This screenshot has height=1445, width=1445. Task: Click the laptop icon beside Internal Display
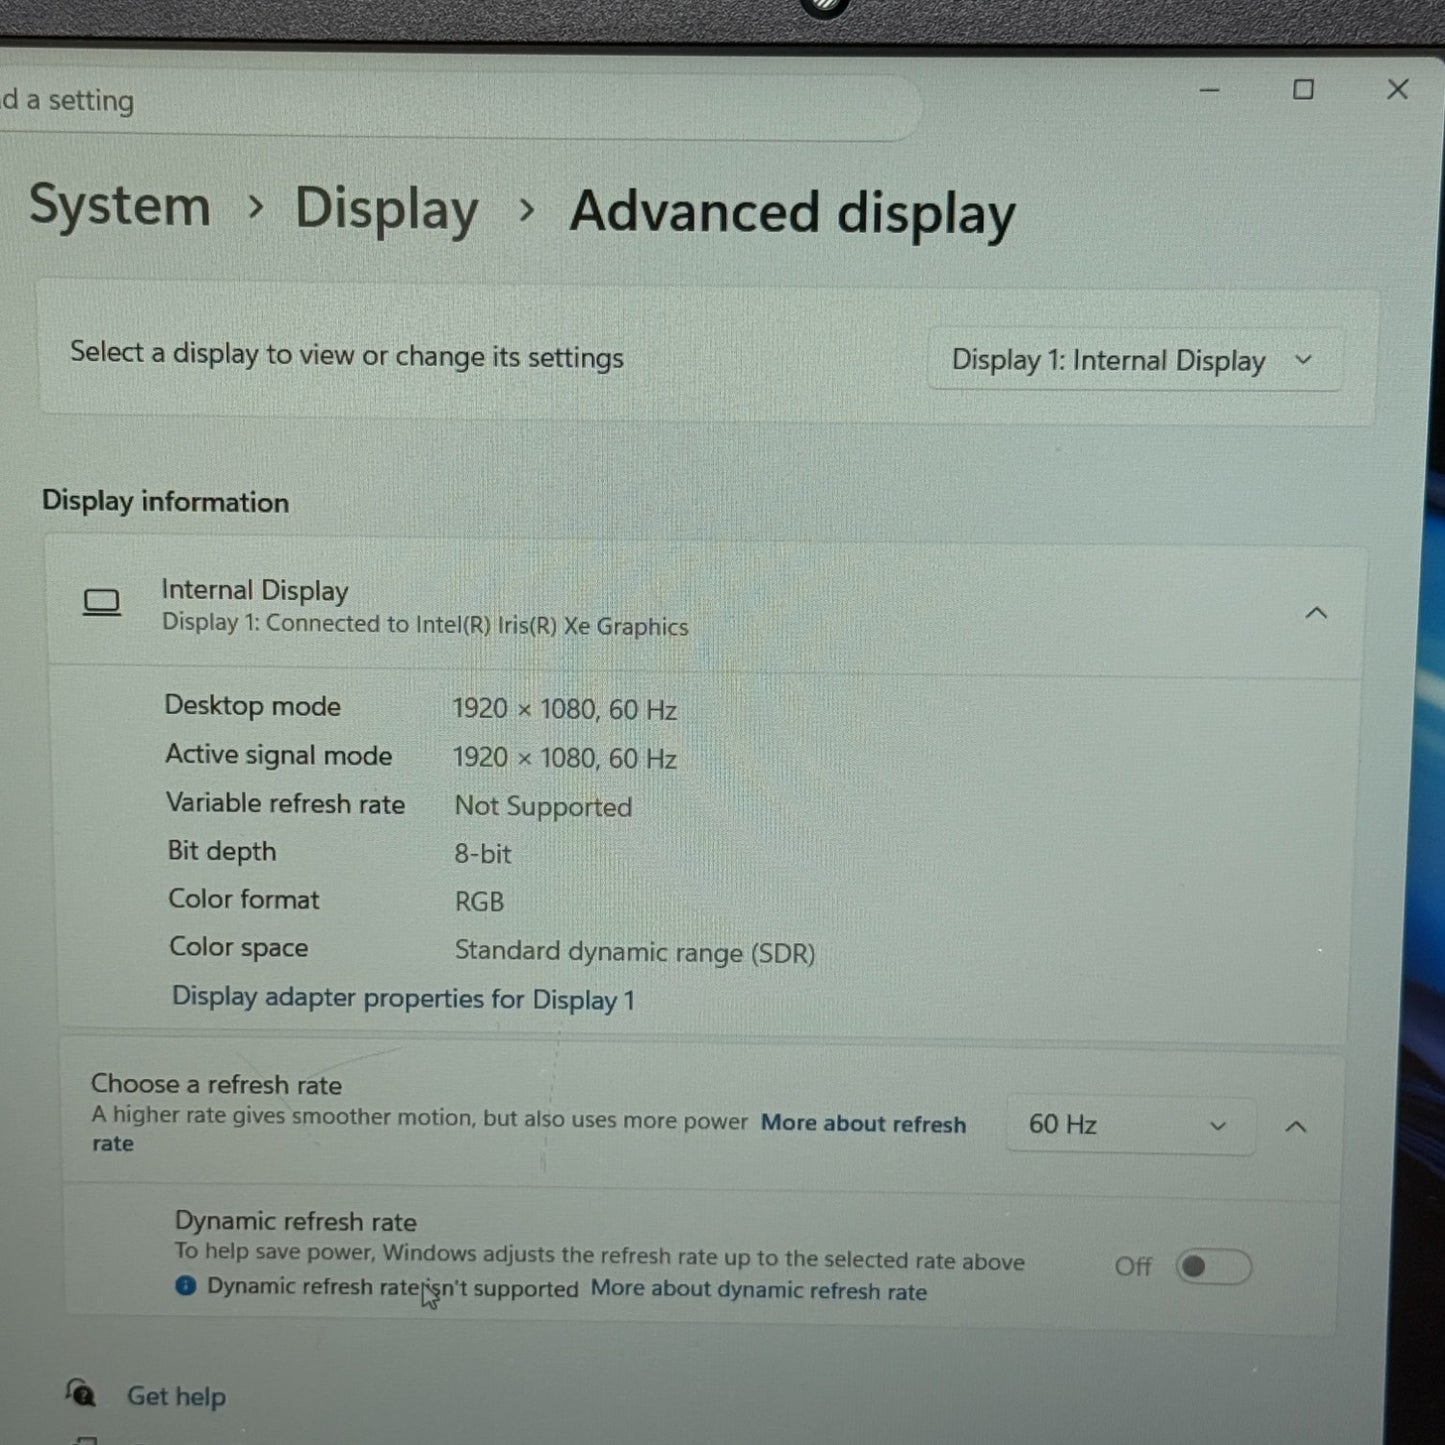(101, 602)
